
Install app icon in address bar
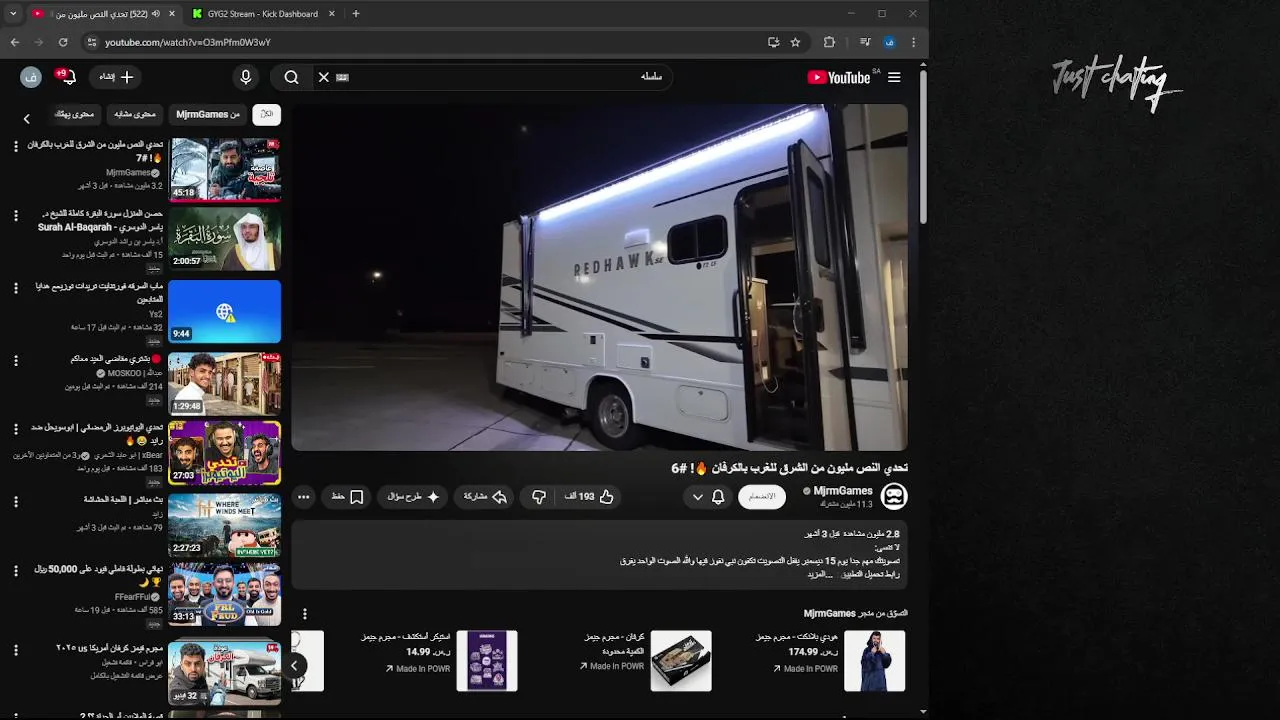coord(773,42)
